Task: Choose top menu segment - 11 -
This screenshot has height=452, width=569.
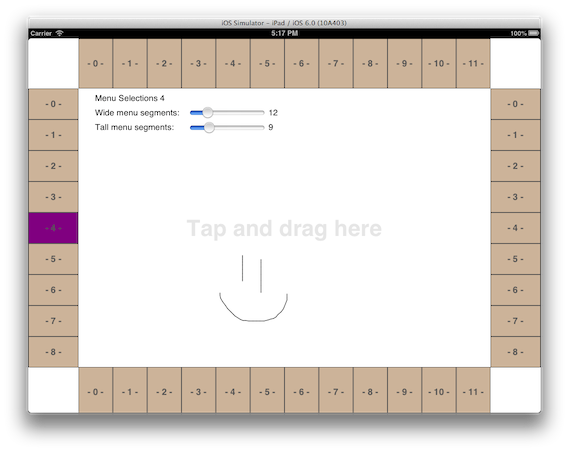Action: click(473, 63)
